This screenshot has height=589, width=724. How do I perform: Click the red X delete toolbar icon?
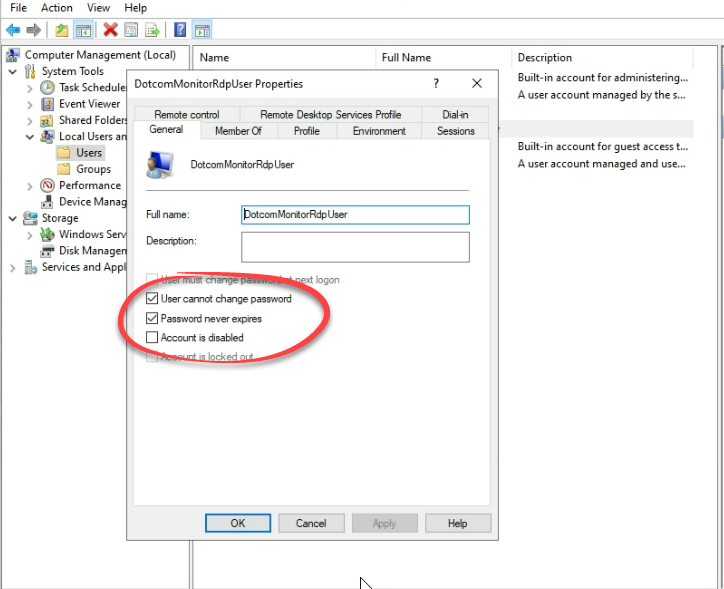(x=110, y=30)
